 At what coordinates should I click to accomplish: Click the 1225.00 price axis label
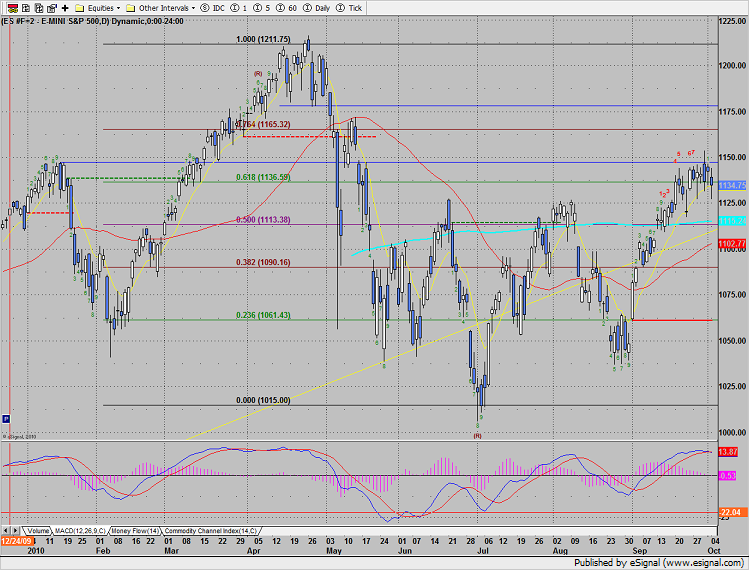(732, 21)
